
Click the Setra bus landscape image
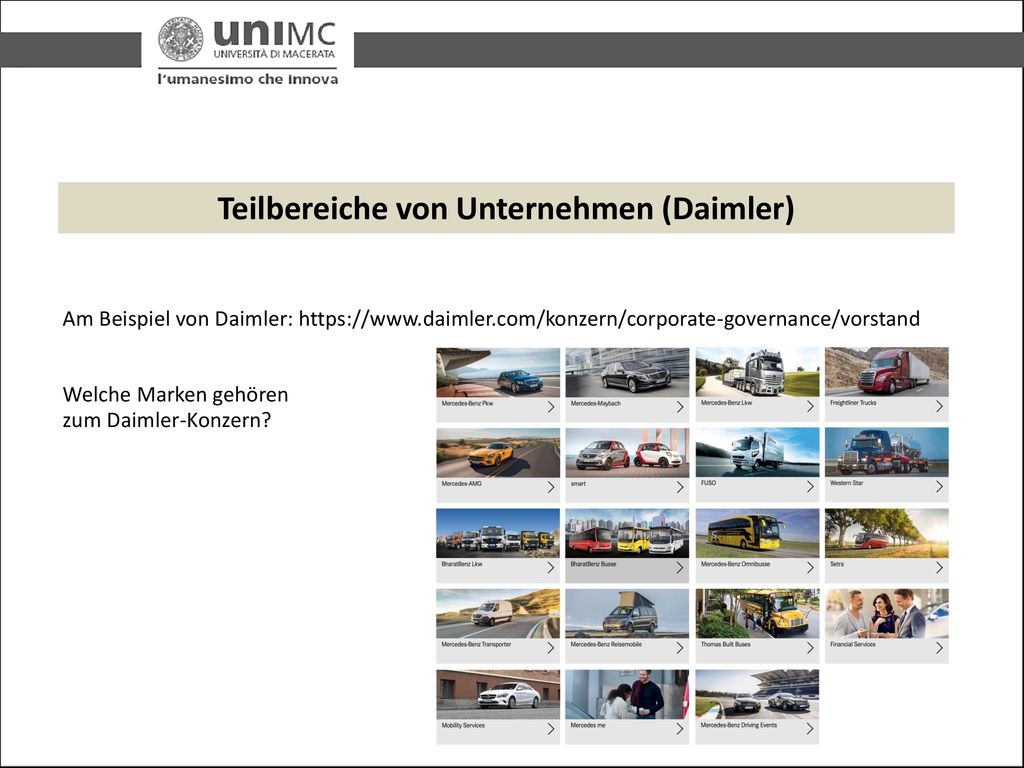pyautogui.click(x=887, y=533)
